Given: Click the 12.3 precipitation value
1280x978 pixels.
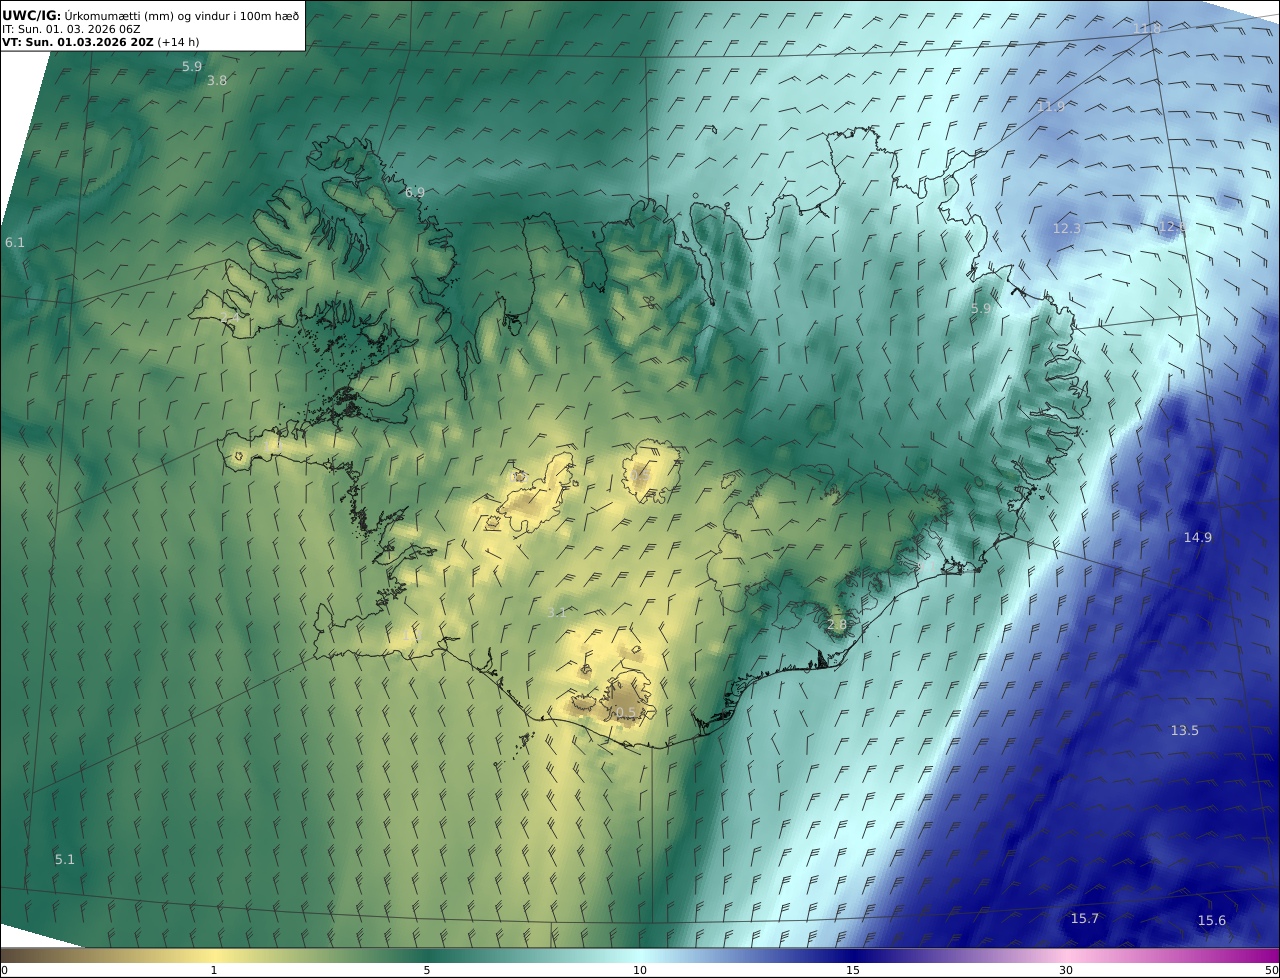Looking at the screenshot, I should point(1067,229).
